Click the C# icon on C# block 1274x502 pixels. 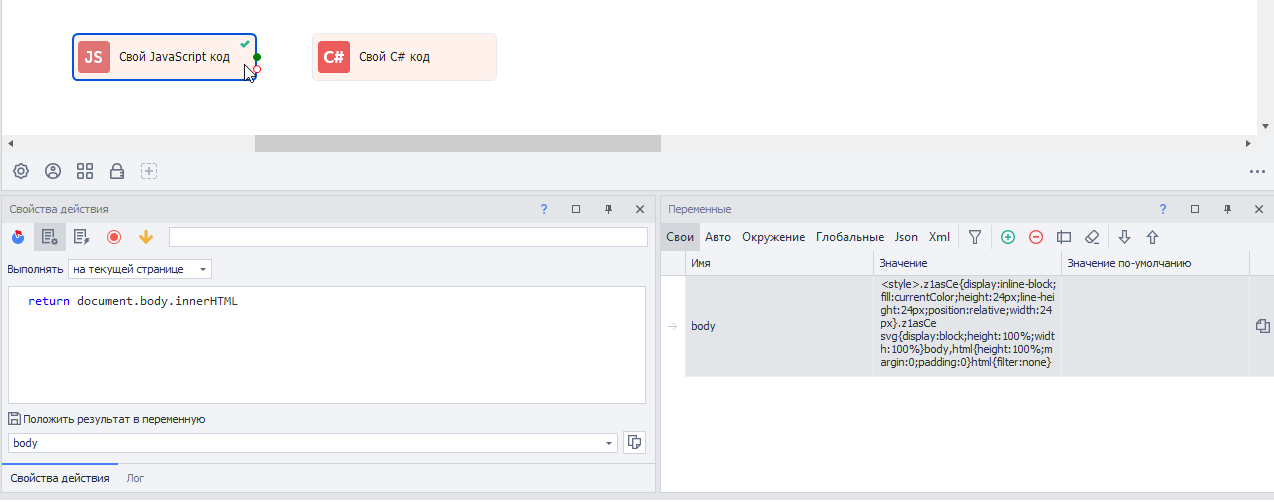click(333, 57)
